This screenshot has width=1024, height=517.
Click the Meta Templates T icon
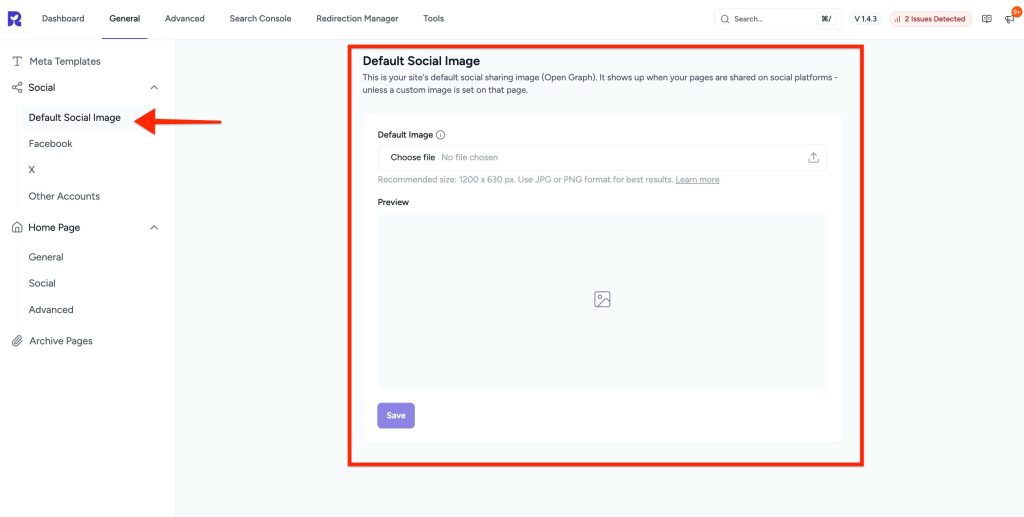pos(17,61)
